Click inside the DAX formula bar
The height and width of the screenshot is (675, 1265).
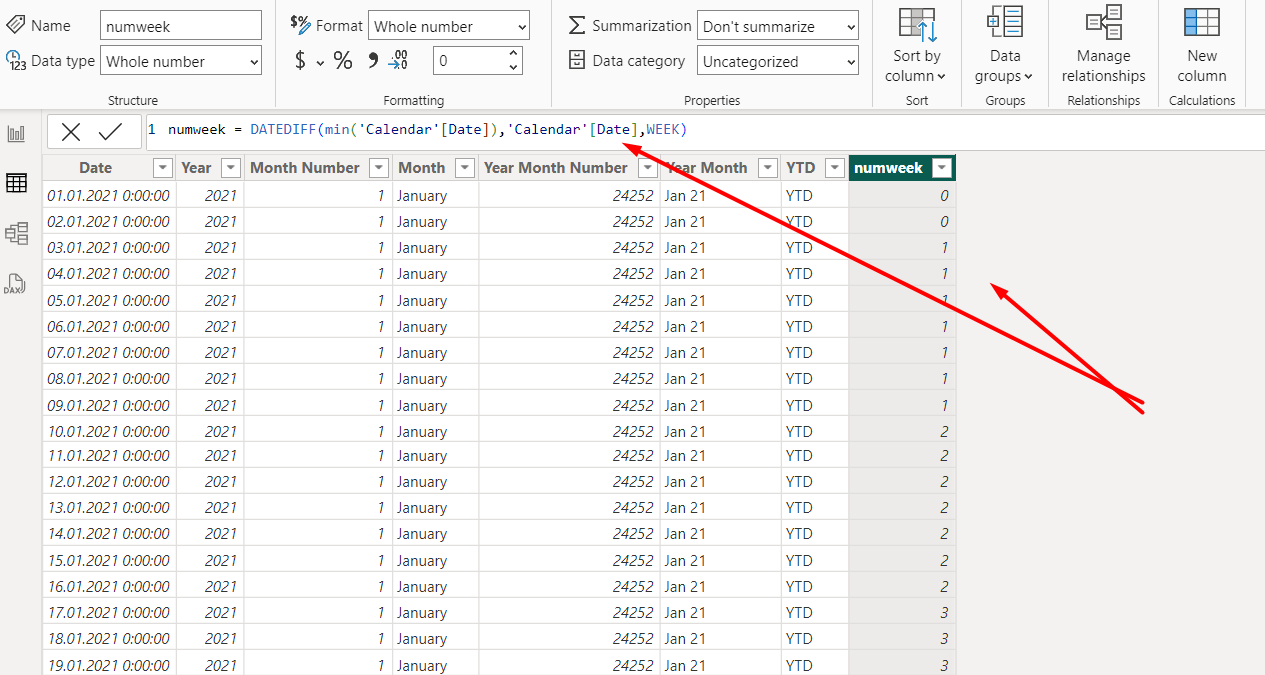point(705,130)
